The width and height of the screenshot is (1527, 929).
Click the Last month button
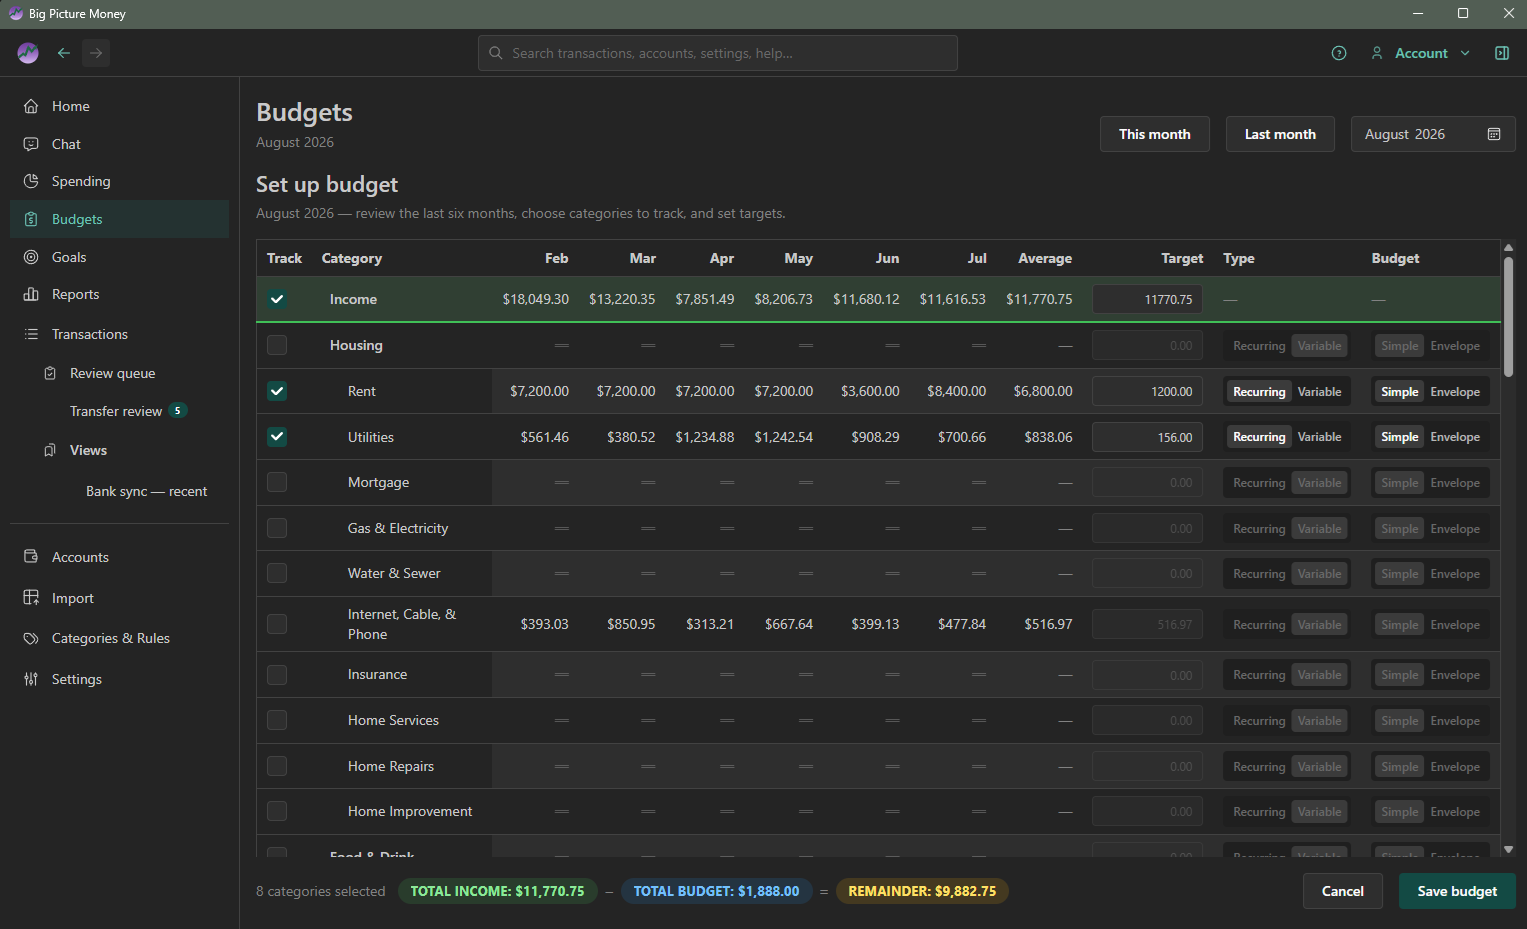(x=1280, y=134)
